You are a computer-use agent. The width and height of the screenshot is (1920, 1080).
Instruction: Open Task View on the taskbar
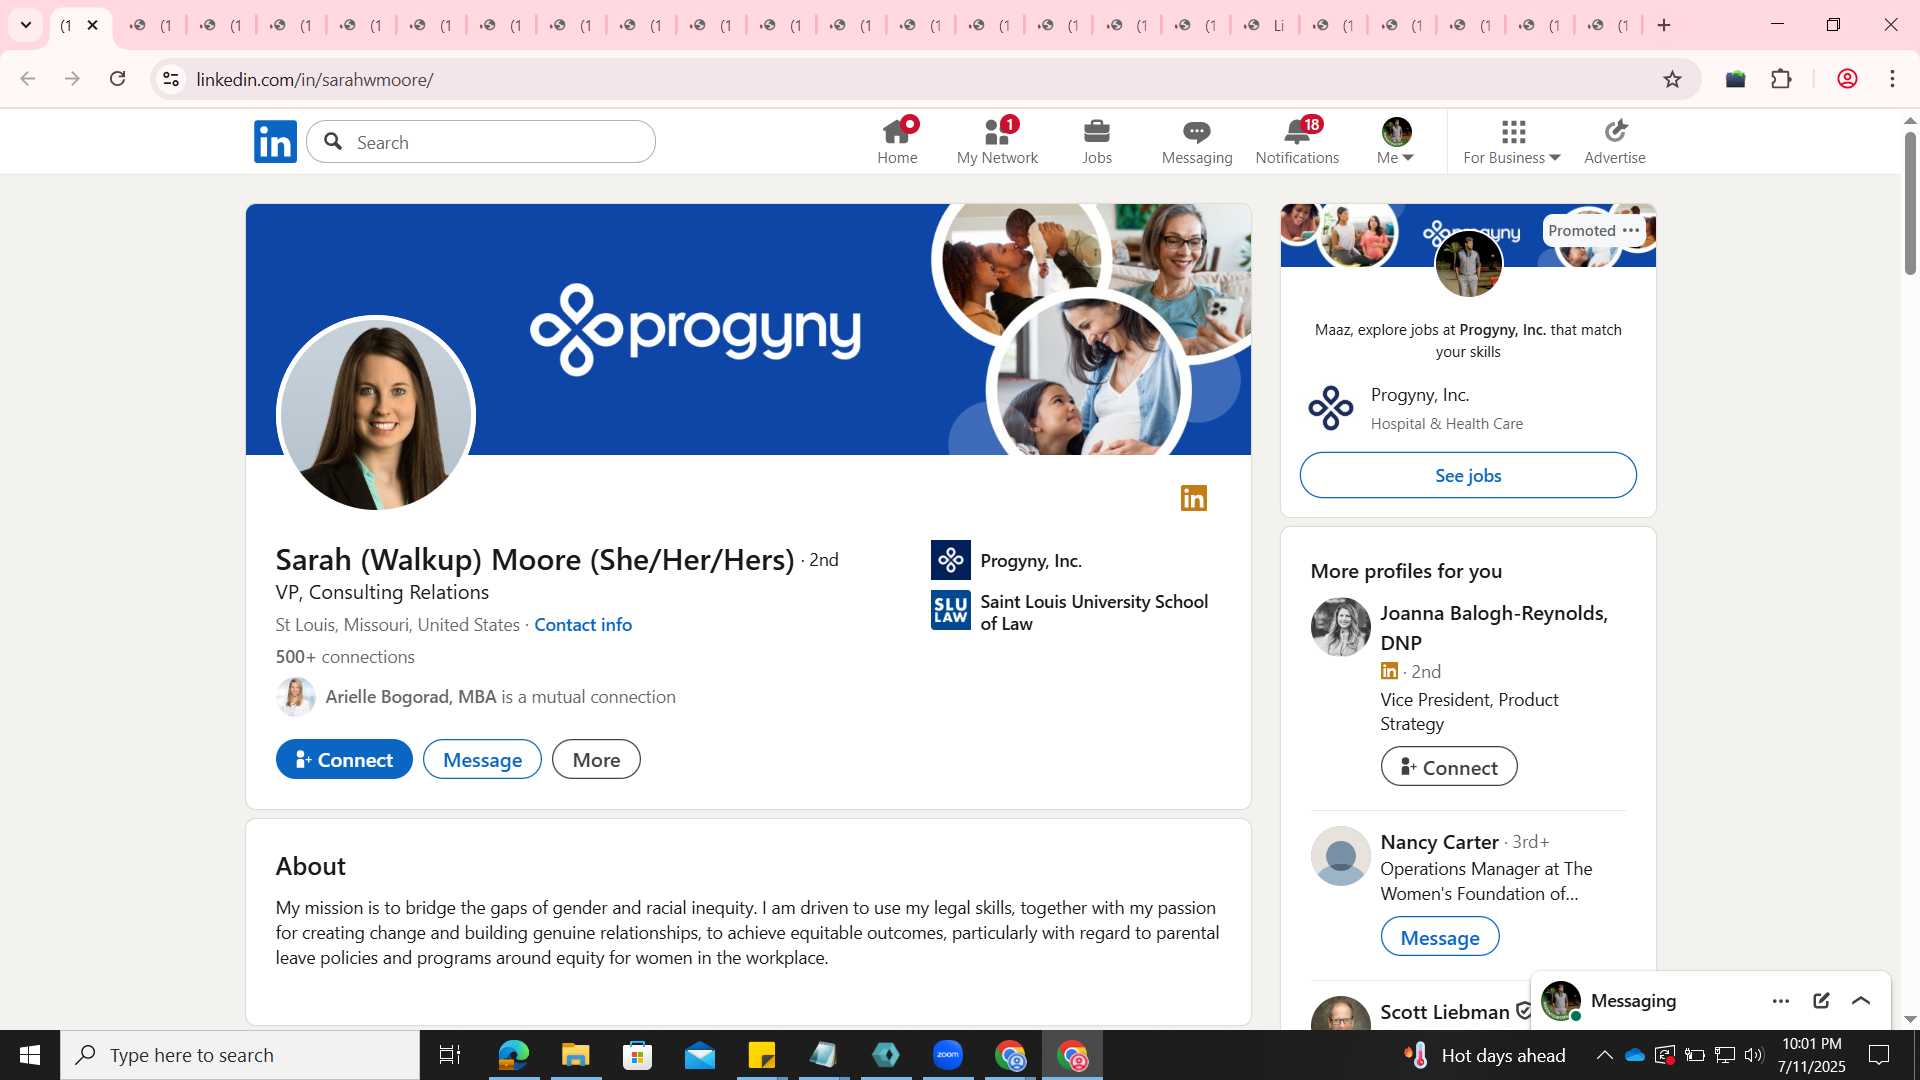tap(450, 1055)
